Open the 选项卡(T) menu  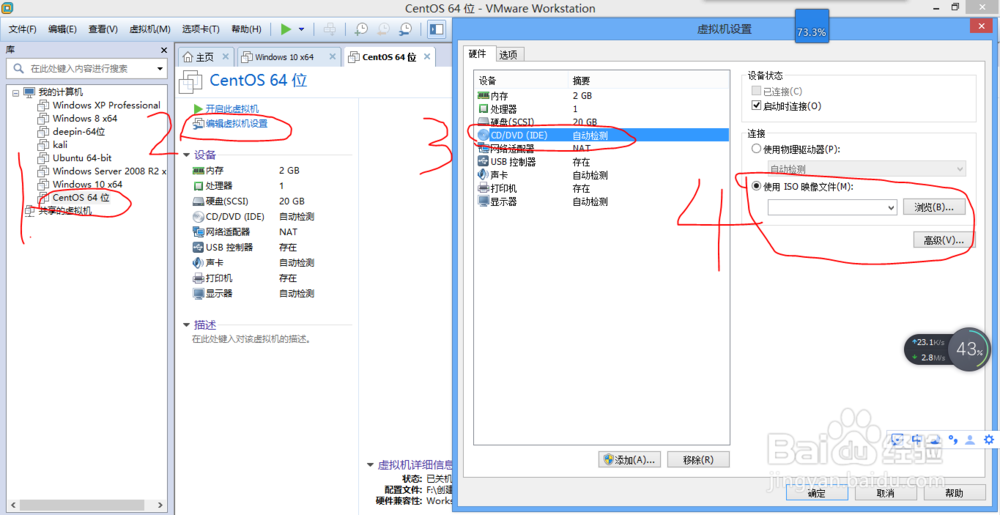(x=201, y=29)
